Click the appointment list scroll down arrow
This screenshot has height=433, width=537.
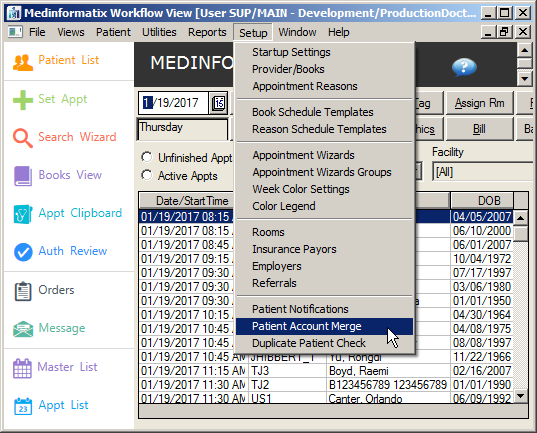coord(521,396)
